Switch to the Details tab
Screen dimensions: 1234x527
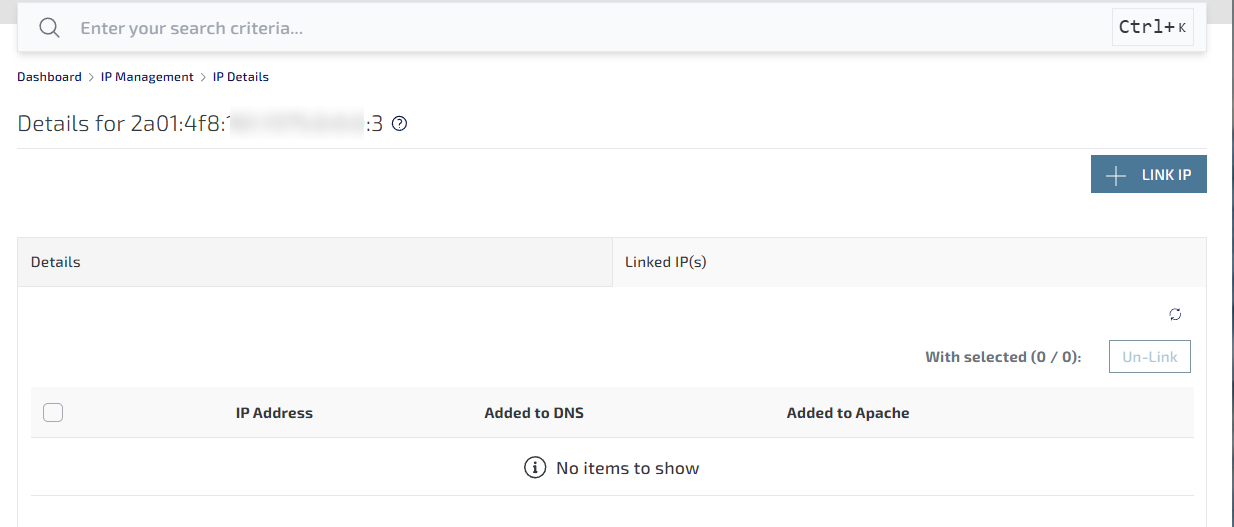pos(314,262)
